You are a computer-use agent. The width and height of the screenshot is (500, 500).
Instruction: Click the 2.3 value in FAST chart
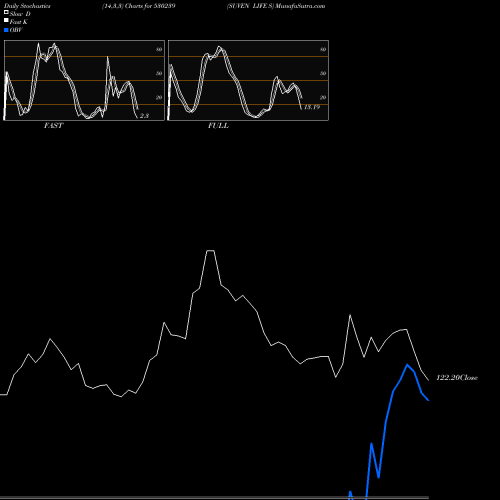click(x=144, y=116)
